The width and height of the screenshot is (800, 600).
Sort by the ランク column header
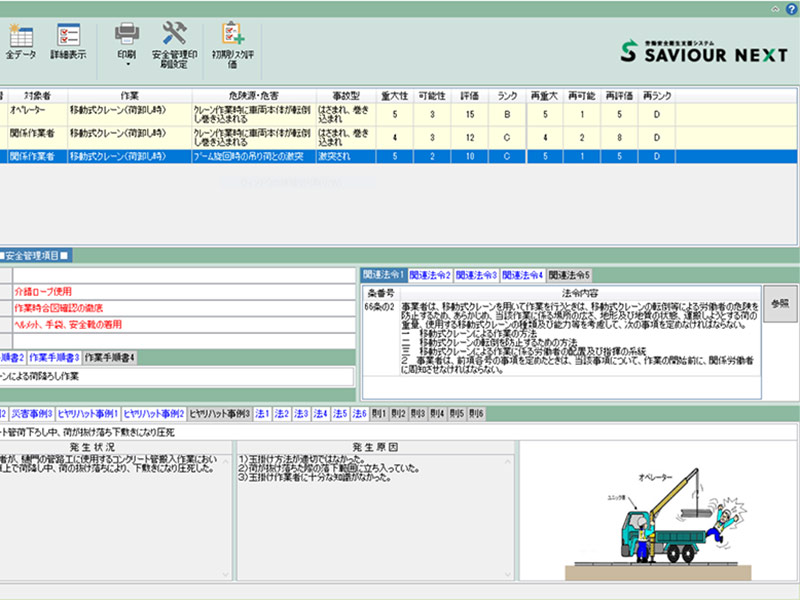507,96
